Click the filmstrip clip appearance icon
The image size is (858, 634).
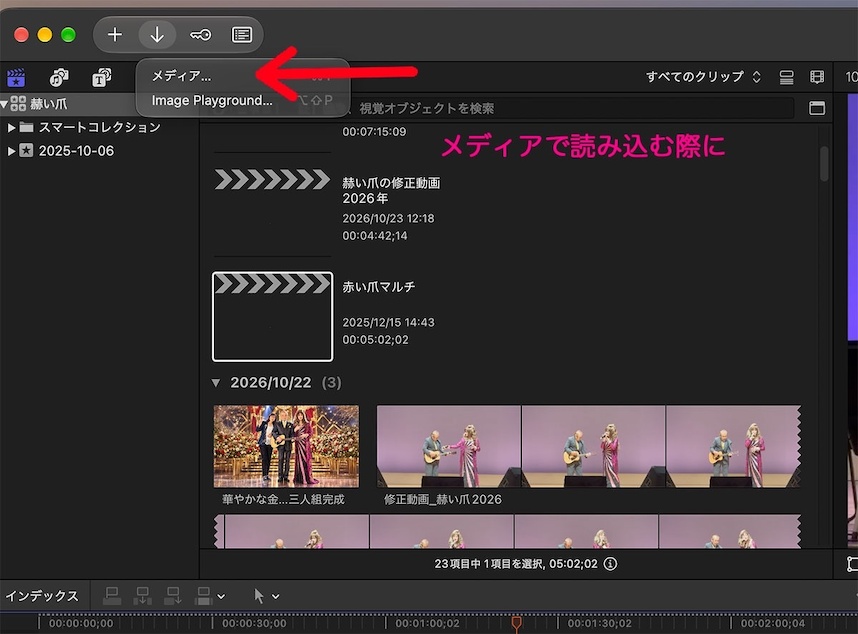pos(817,77)
